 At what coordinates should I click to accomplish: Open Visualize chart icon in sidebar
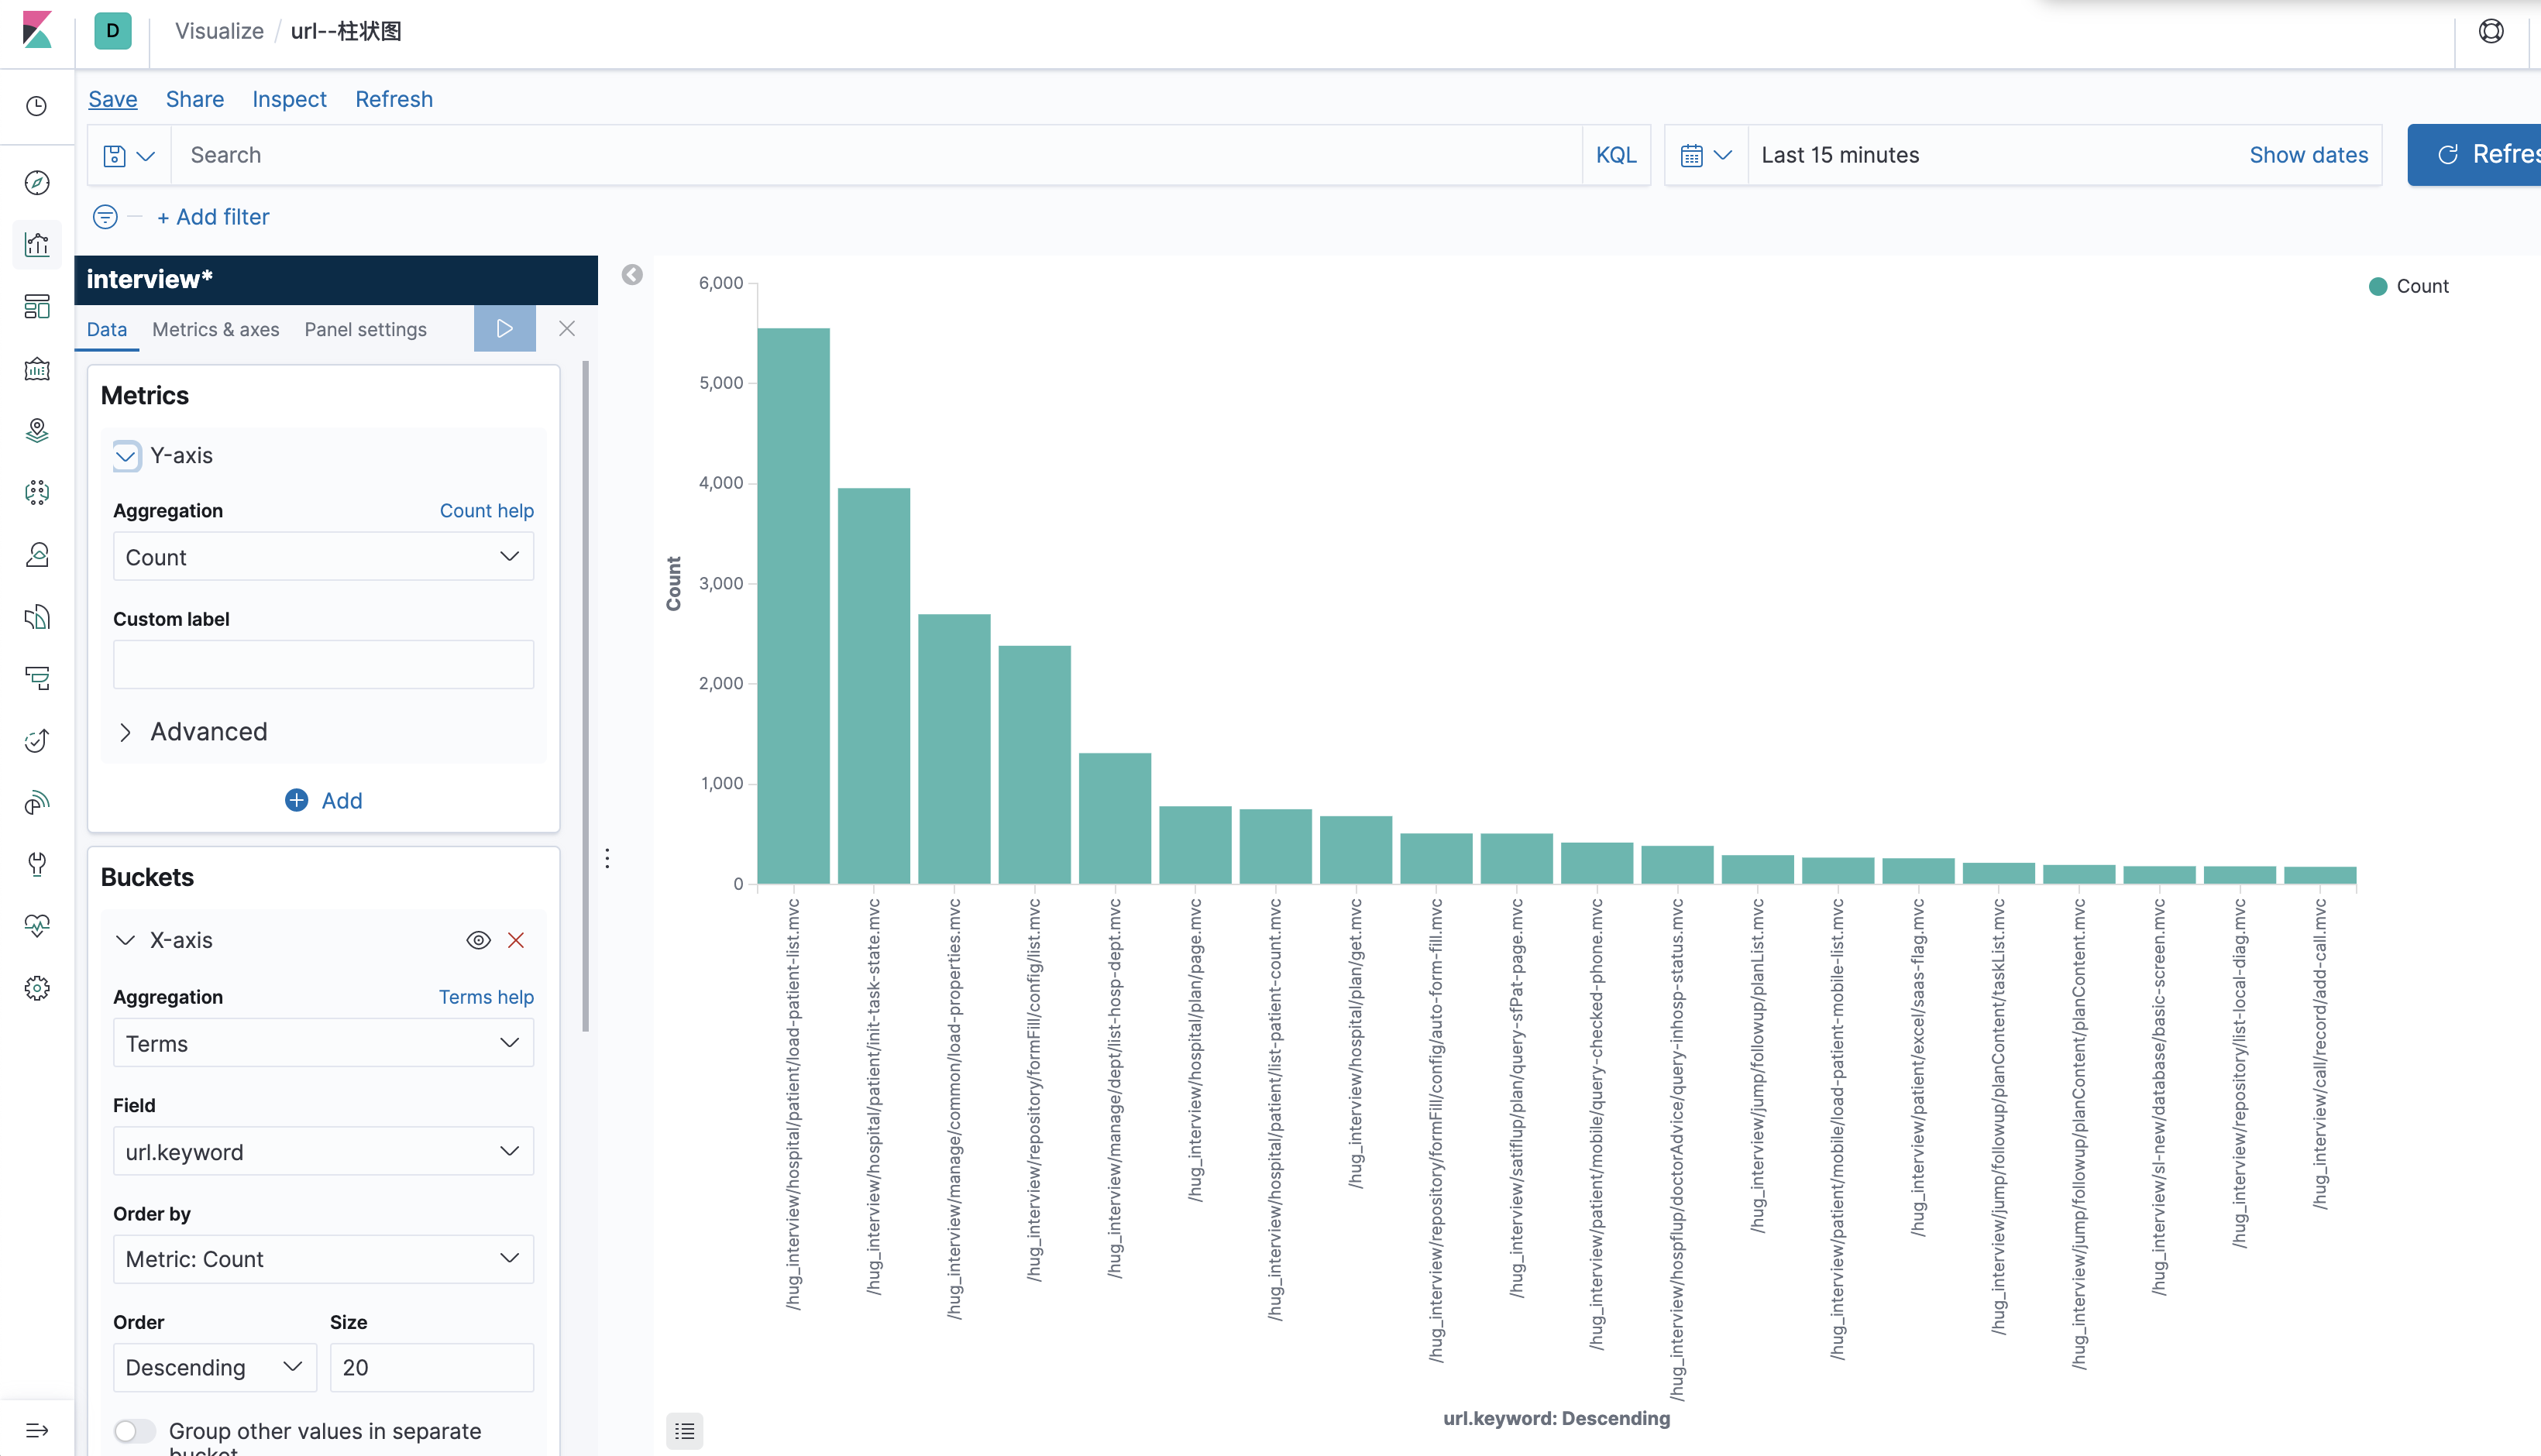coord(37,245)
